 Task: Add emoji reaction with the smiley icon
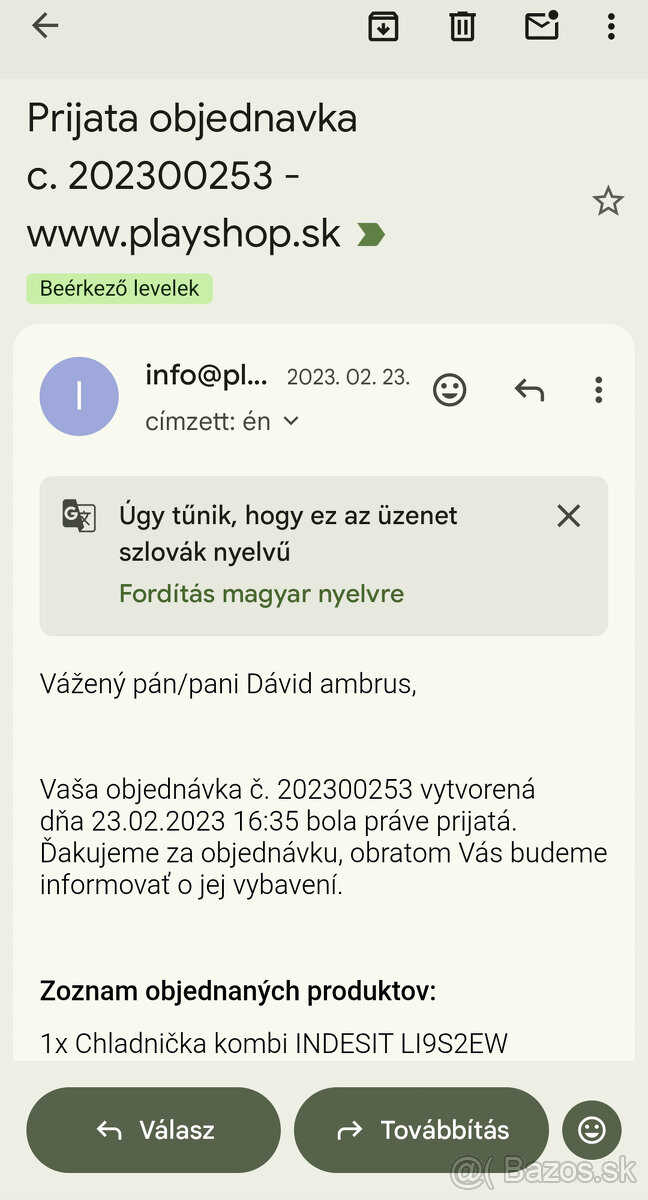point(450,389)
